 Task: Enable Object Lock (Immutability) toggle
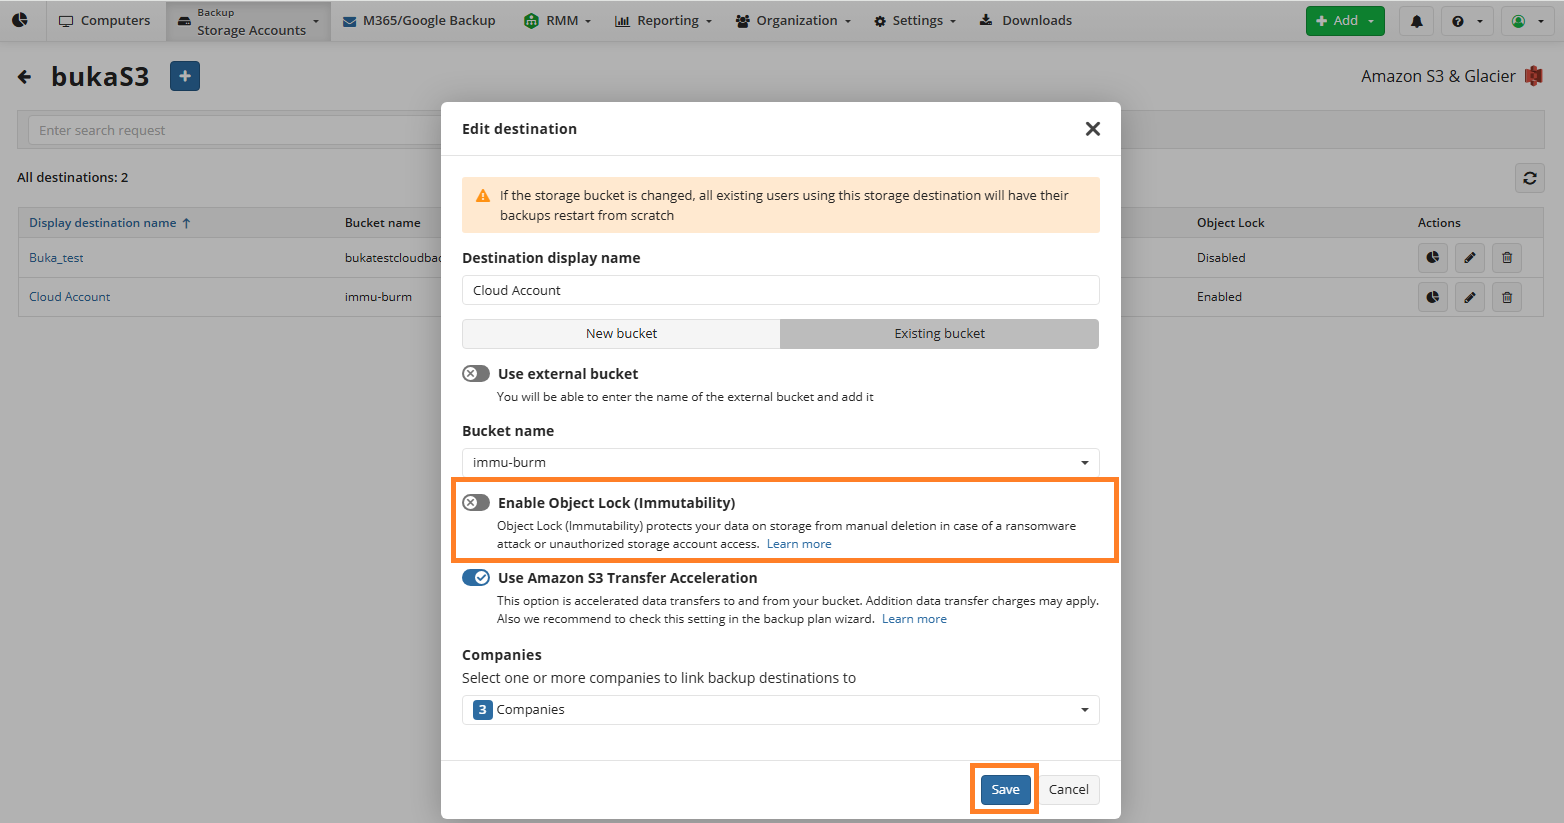coord(476,503)
